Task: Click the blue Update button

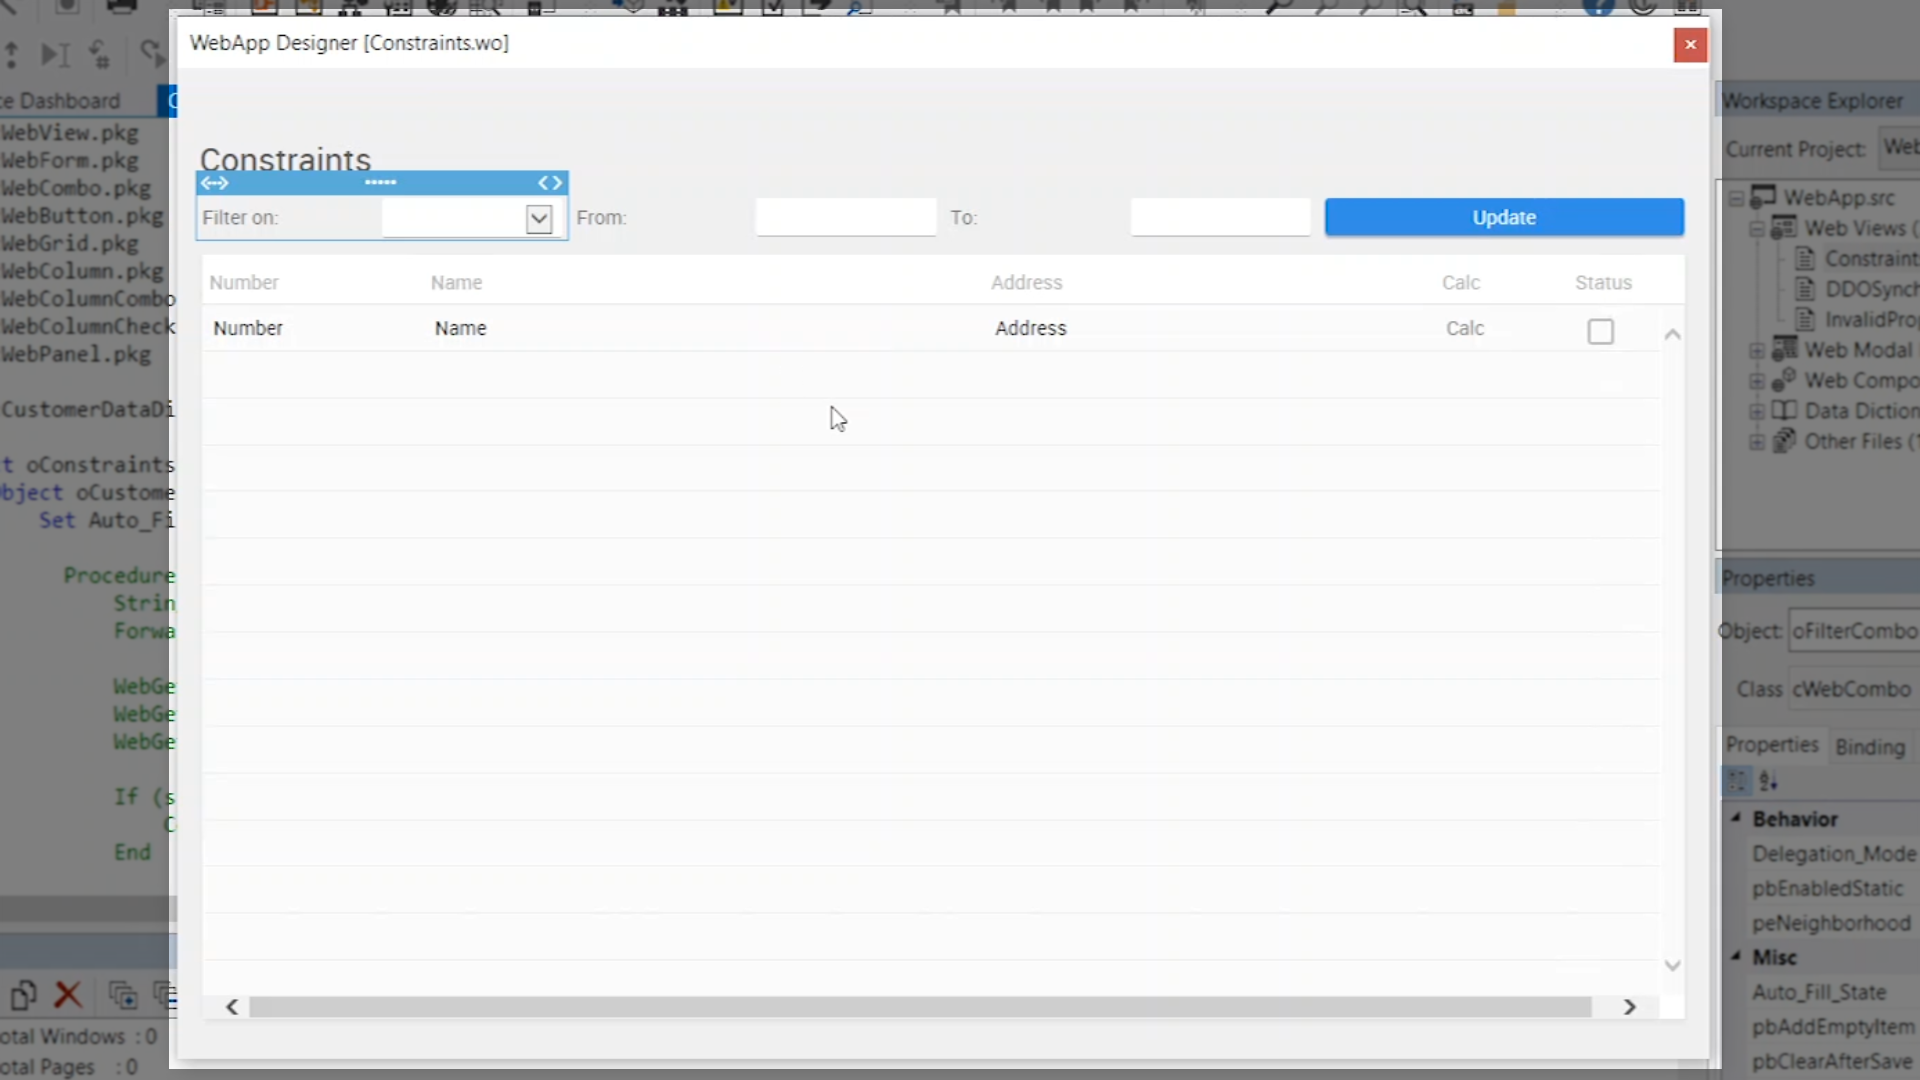Action: [x=1503, y=217]
